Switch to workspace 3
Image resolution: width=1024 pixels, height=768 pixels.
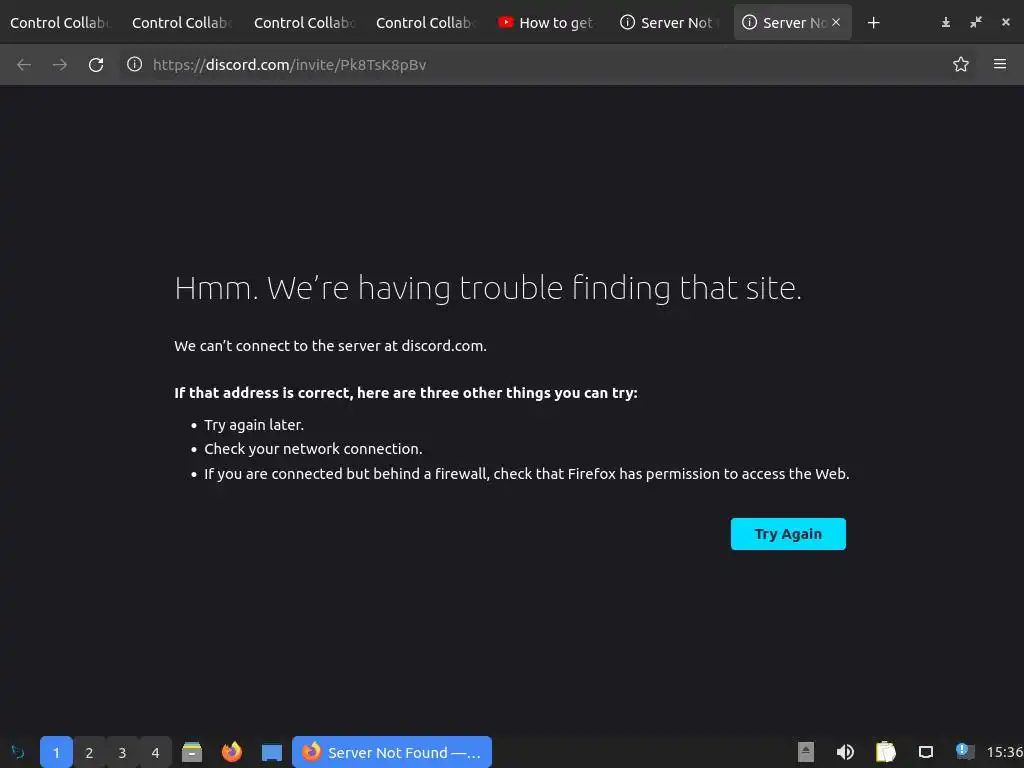coord(122,752)
